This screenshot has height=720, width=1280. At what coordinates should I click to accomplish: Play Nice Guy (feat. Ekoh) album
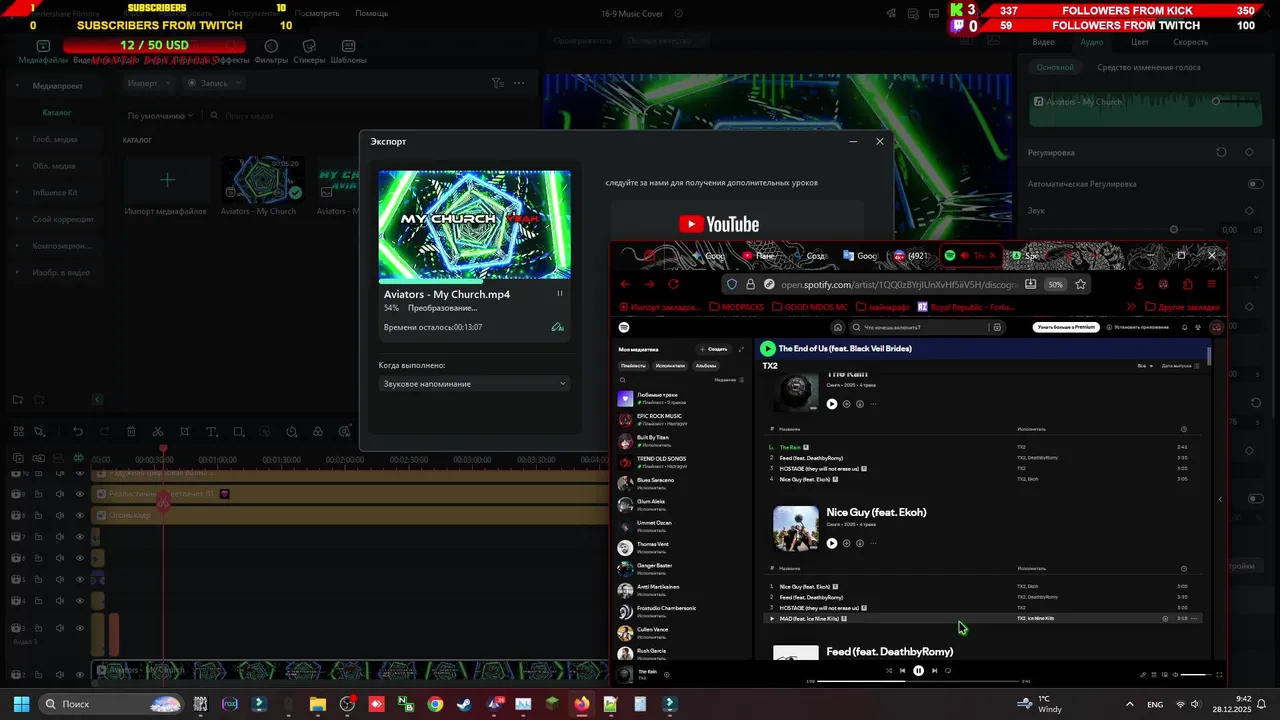click(x=832, y=543)
